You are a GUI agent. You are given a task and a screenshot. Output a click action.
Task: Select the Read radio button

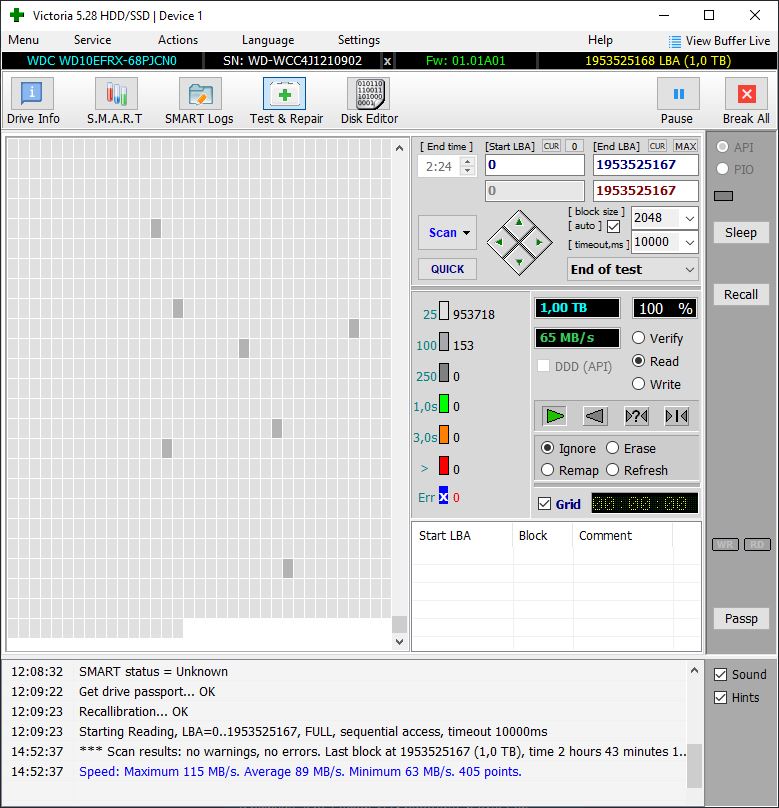click(638, 361)
